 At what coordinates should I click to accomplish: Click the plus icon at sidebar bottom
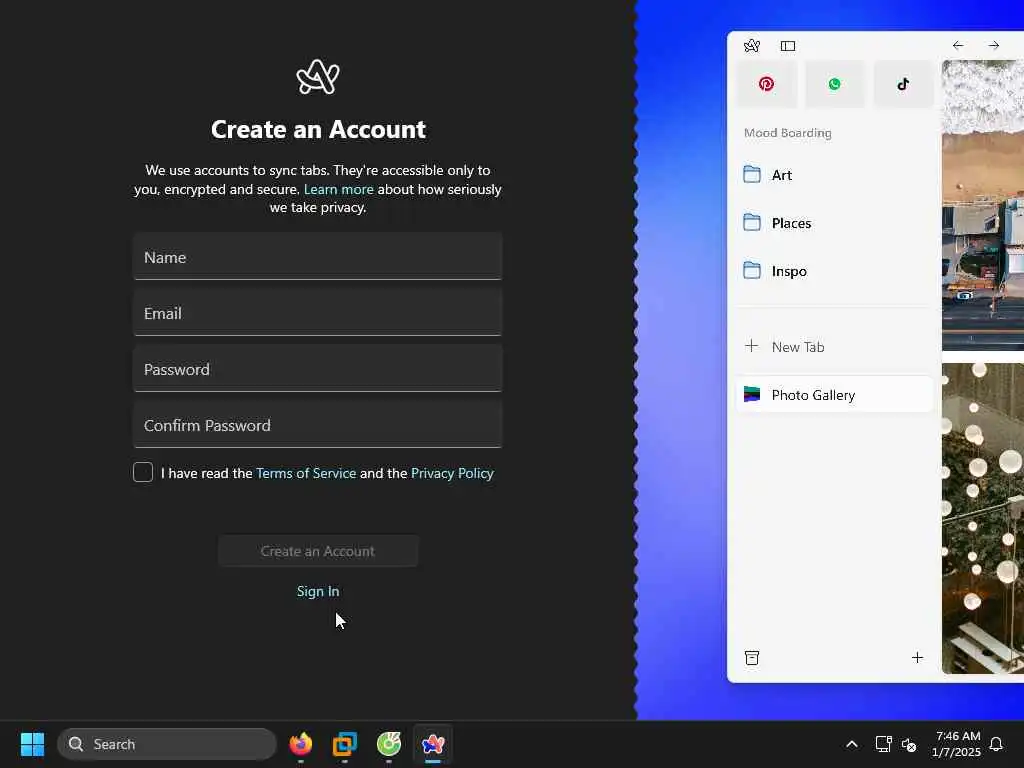click(917, 658)
